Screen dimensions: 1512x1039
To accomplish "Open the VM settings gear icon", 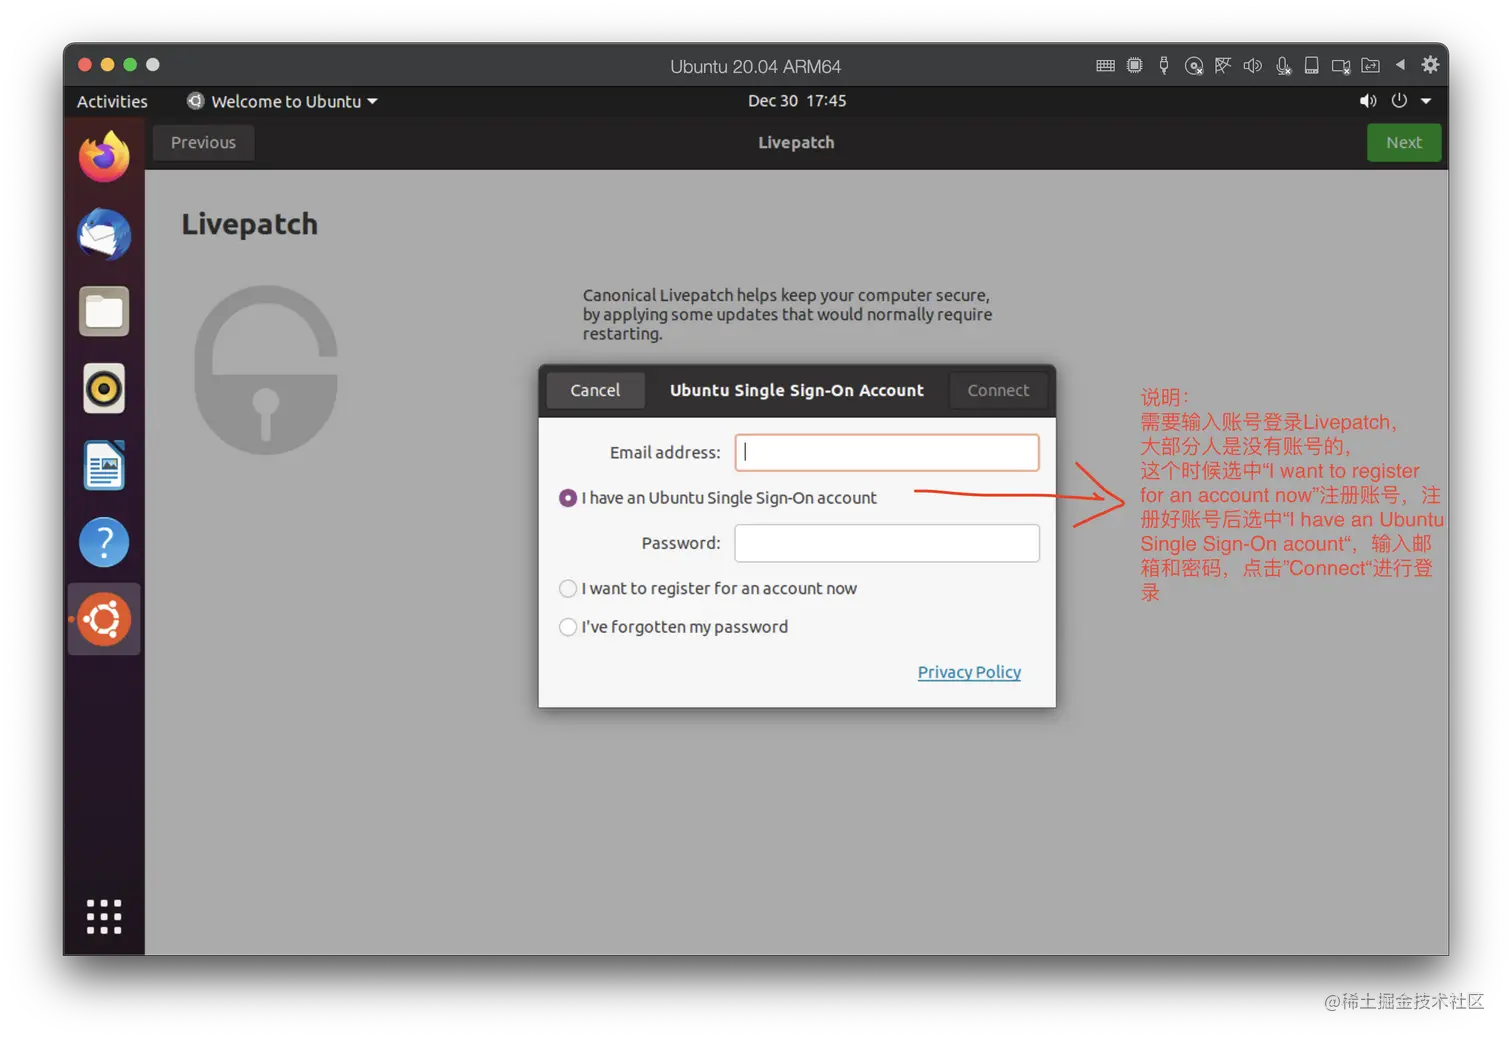I will (x=1430, y=64).
